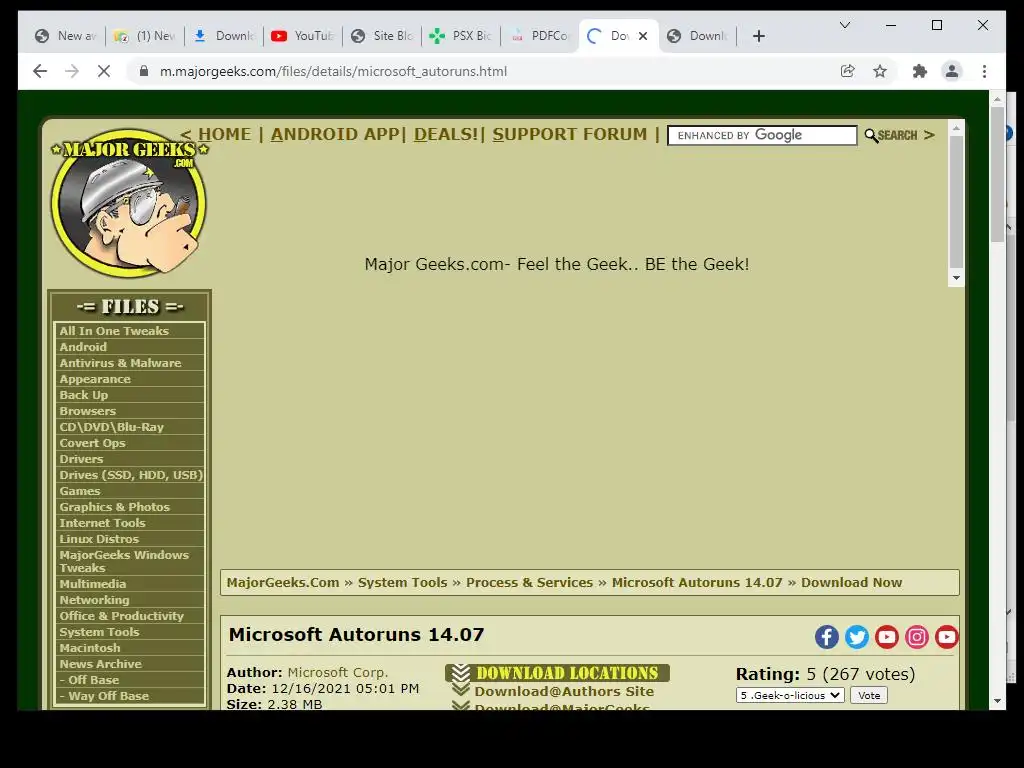Click the search magnifier icon
Viewport: 1024px width, 768px height.
[871, 135]
